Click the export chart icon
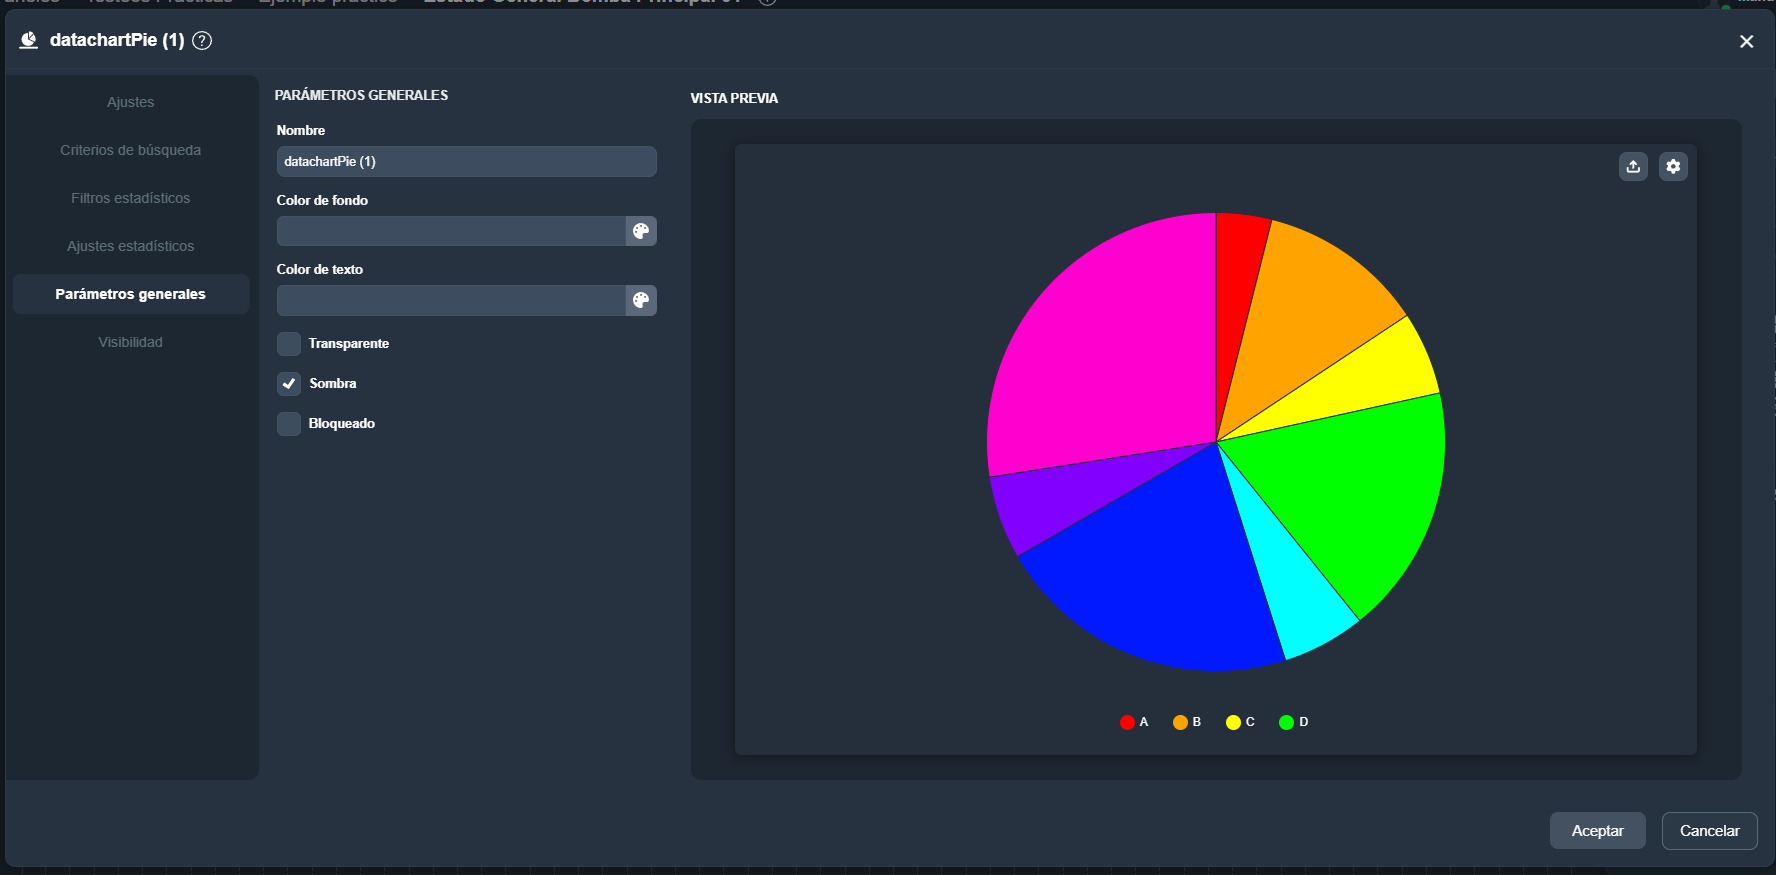 tap(1633, 166)
